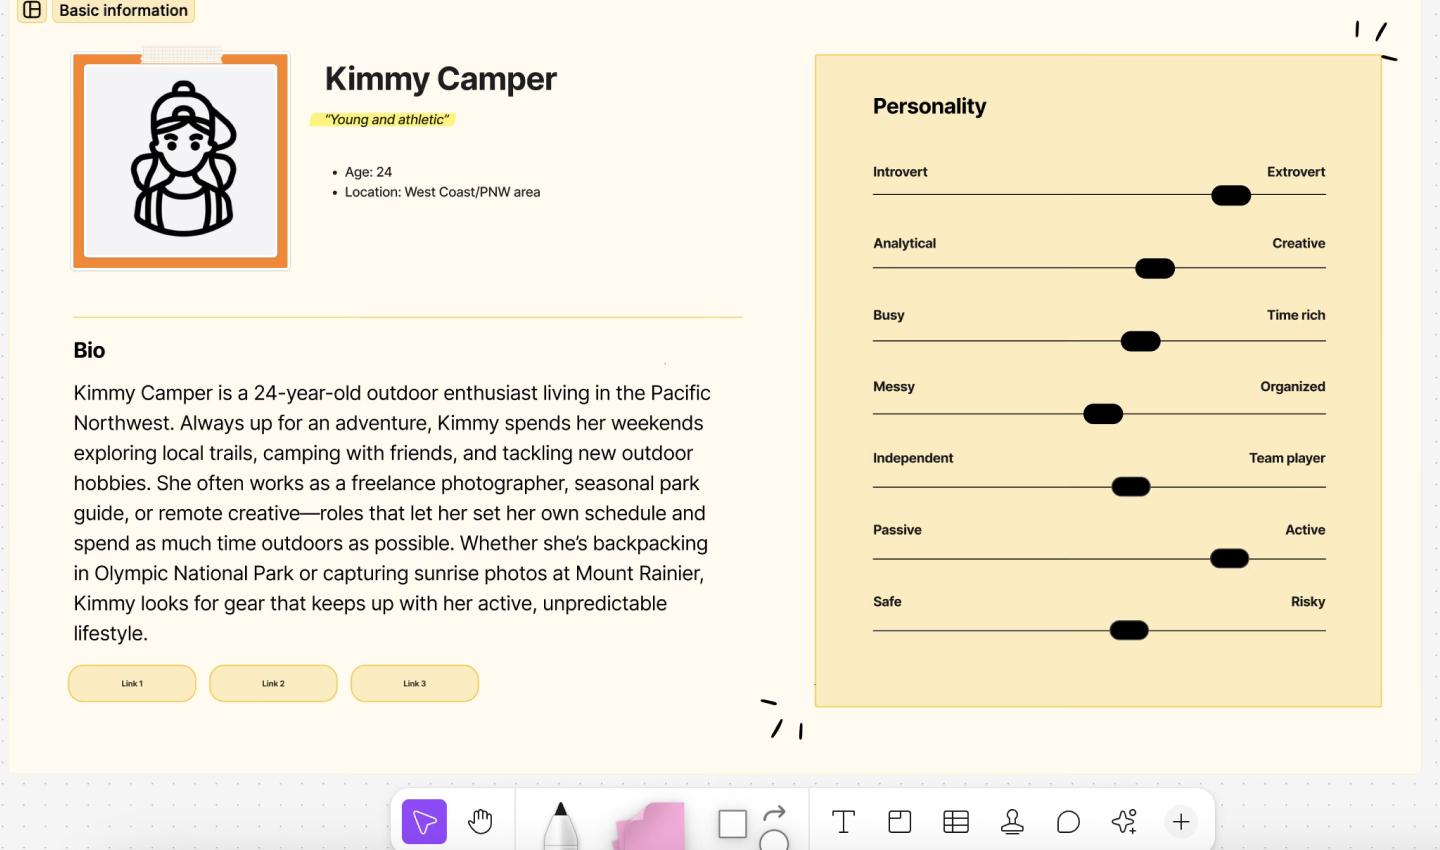Open the Section tool
This screenshot has width=1440, height=850.
pos(900,821)
